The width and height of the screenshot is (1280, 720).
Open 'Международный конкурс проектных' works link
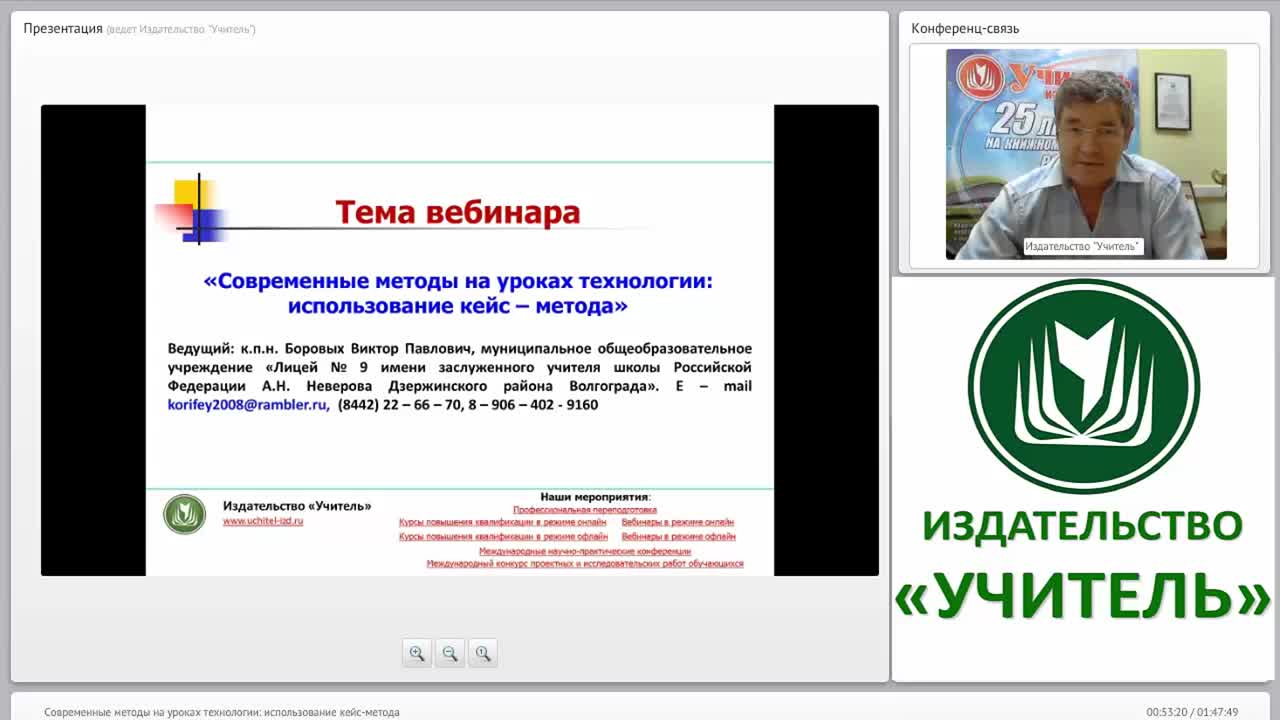[x=585, y=564]
